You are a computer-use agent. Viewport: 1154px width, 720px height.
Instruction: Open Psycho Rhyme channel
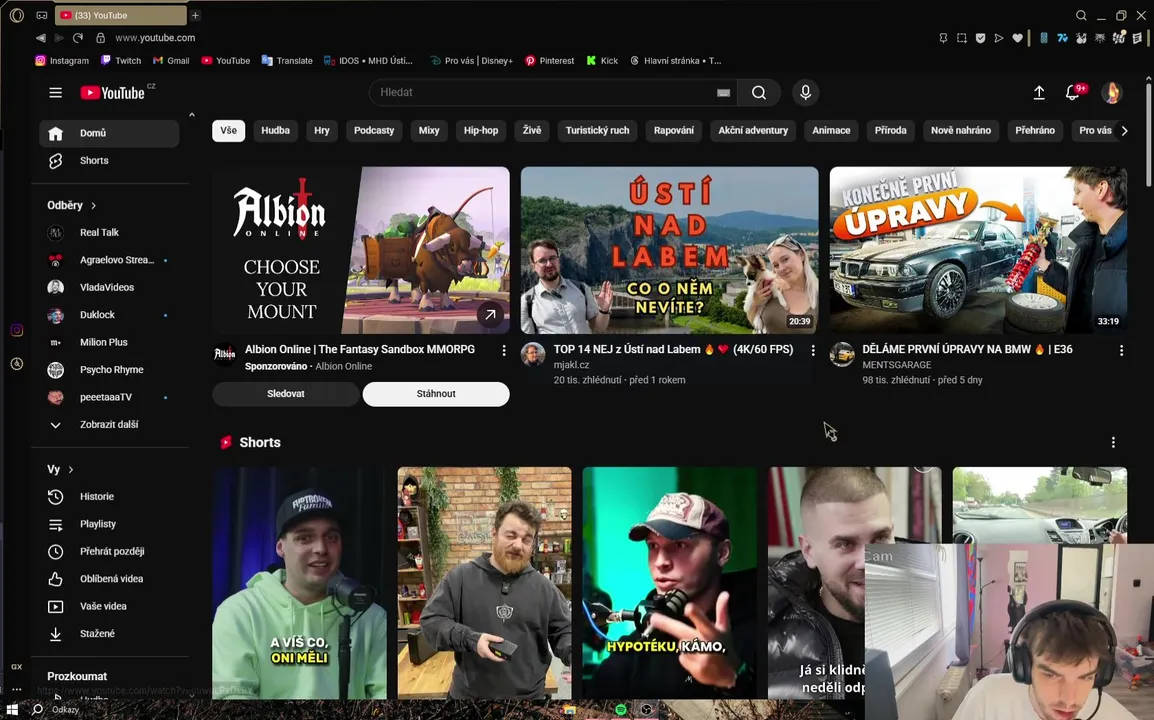[109, 370]
